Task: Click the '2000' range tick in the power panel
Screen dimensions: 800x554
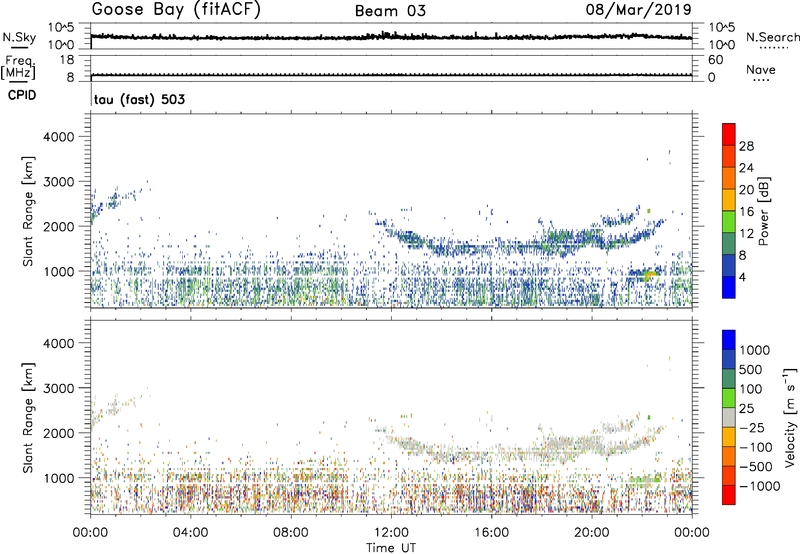Action: [58, 226]
